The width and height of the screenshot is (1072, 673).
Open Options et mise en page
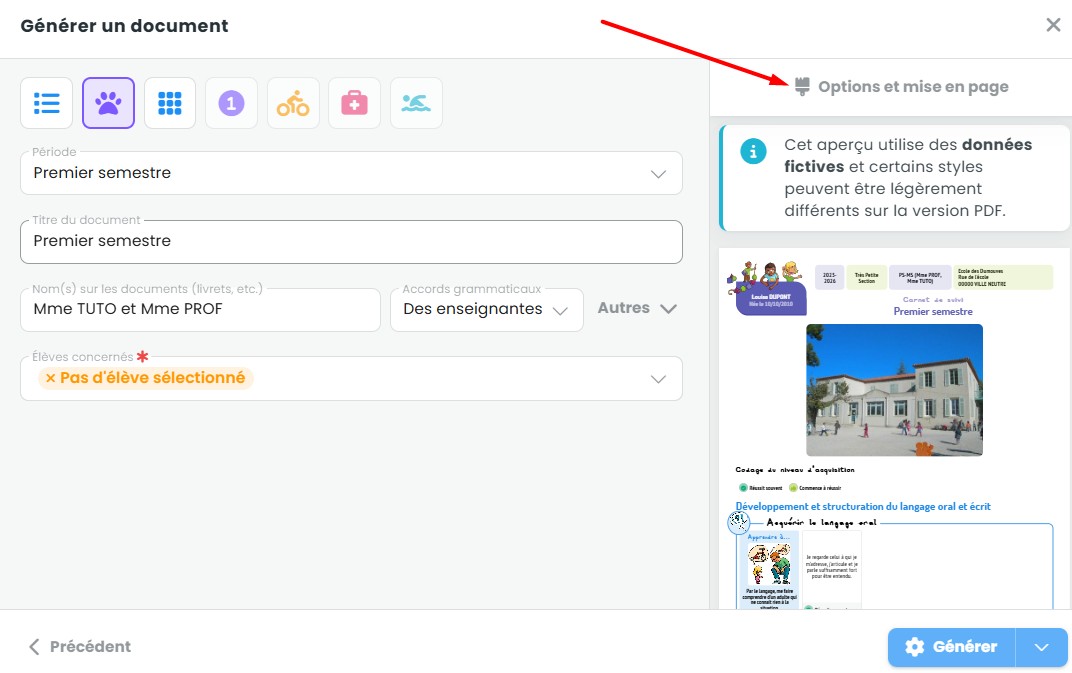[901, 87]
